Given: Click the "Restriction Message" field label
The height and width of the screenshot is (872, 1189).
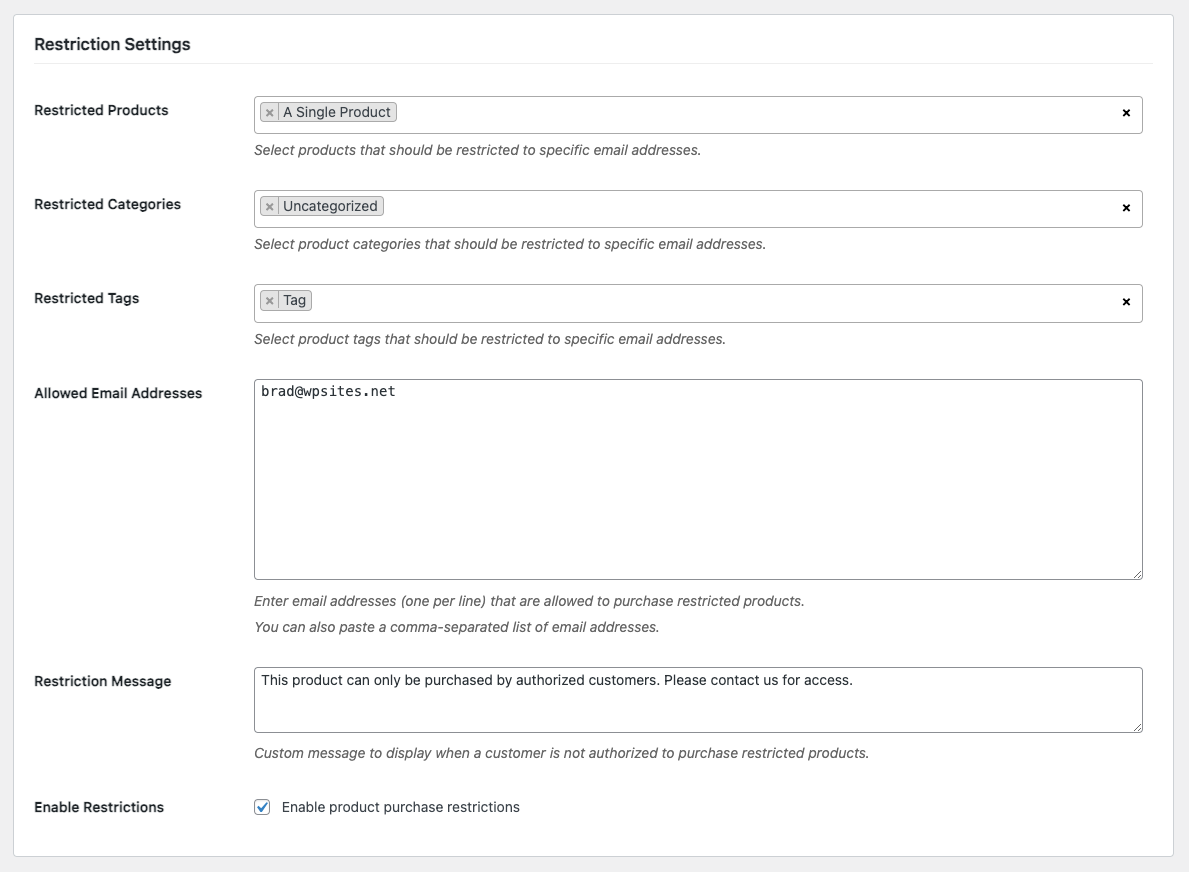Looking at the screenshot, I should click(x=102, y=681).
